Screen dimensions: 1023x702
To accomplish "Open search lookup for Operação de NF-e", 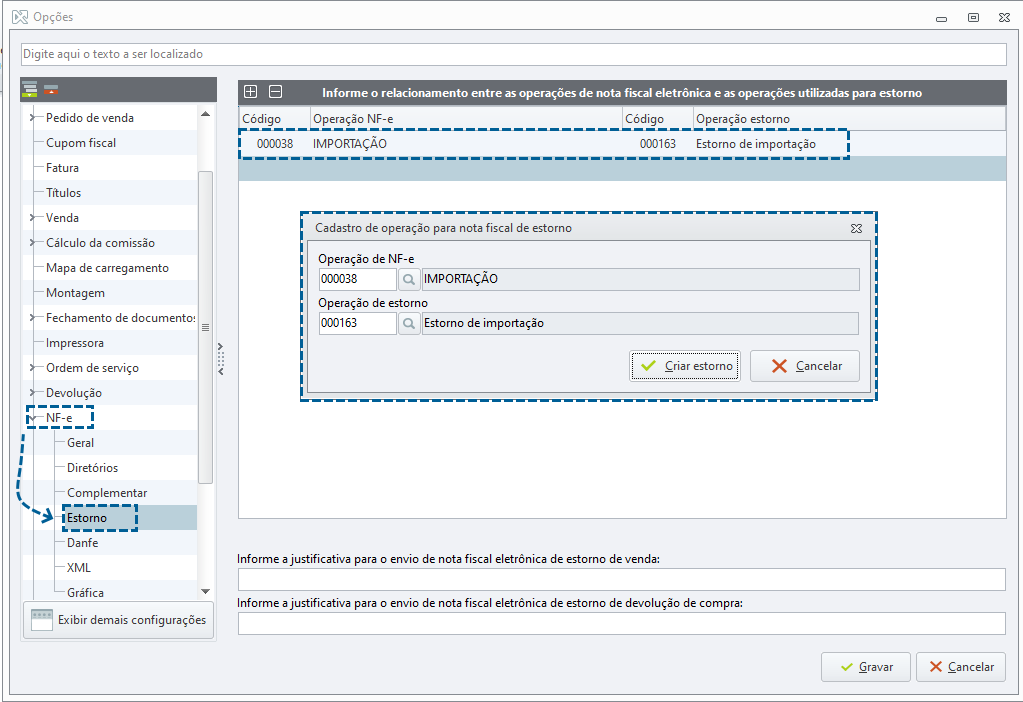I will point(408,279).
